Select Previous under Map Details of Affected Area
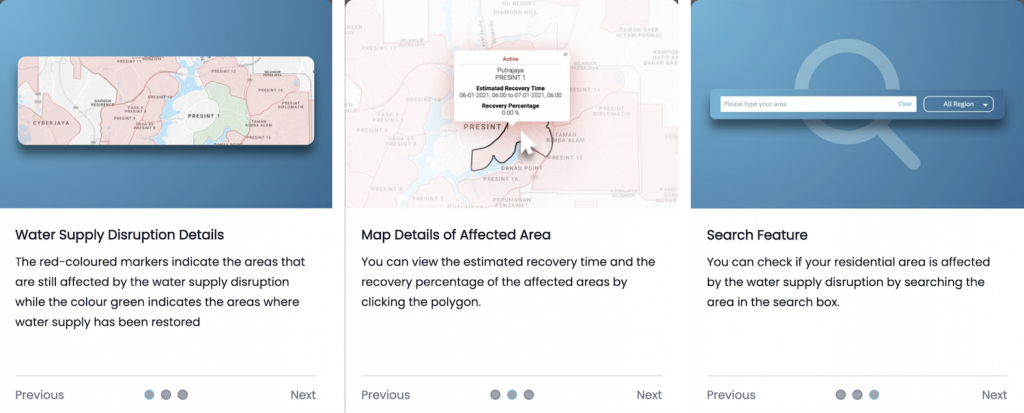 [385, 395]
